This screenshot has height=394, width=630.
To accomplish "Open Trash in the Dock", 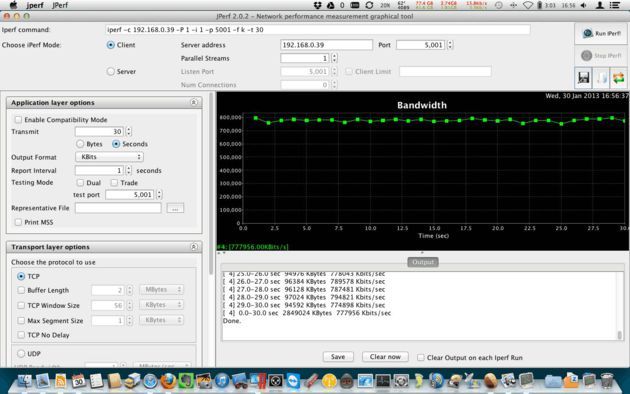I will pyautogui.click(x=607, y=380).
